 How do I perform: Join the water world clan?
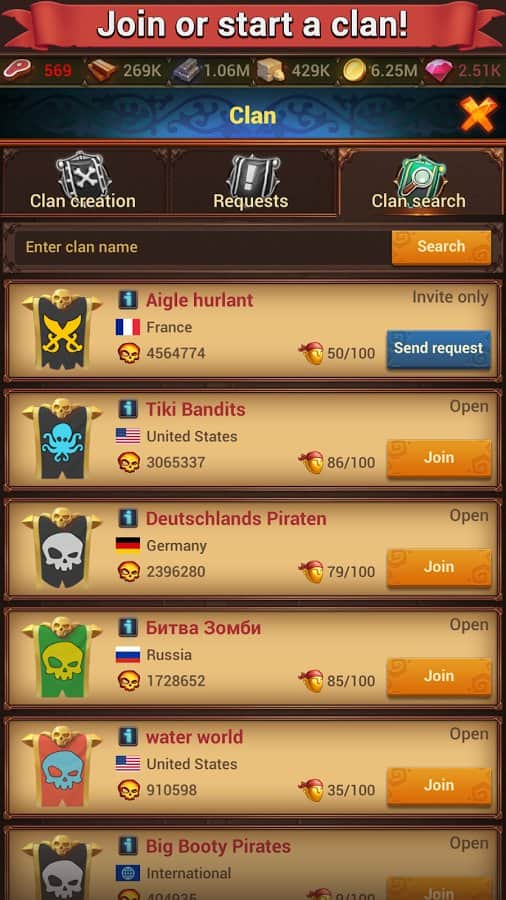(x=439, y=786)
